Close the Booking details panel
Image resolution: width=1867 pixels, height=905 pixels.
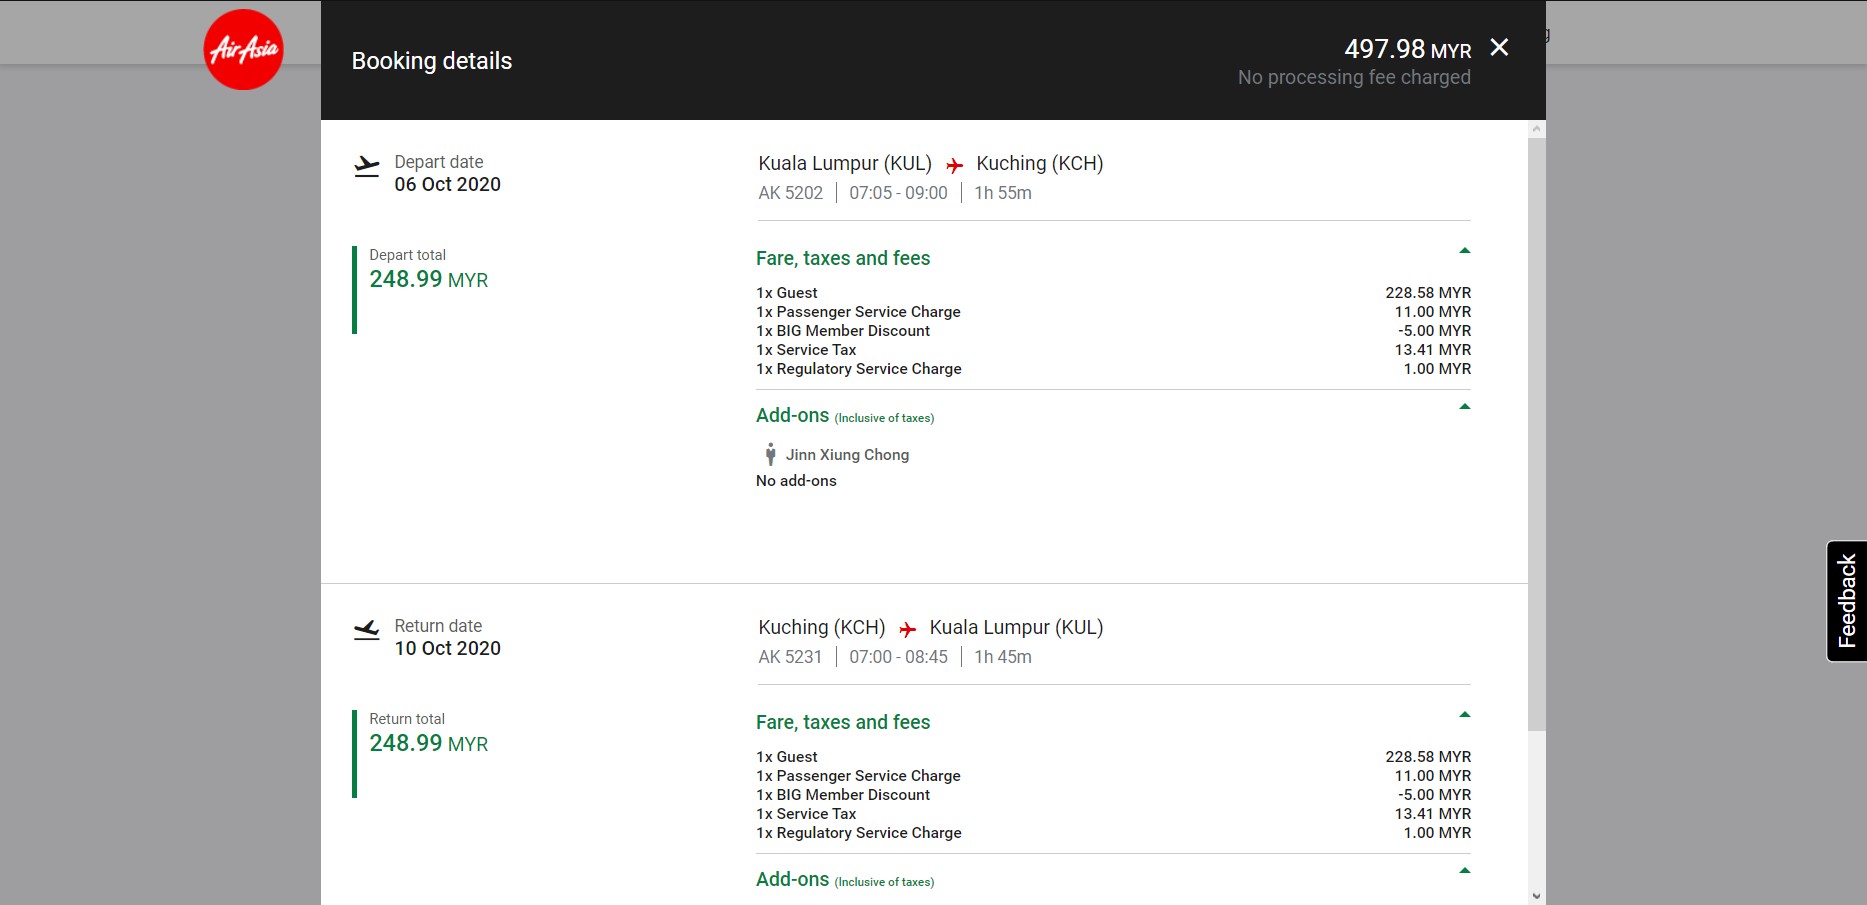1499,47
